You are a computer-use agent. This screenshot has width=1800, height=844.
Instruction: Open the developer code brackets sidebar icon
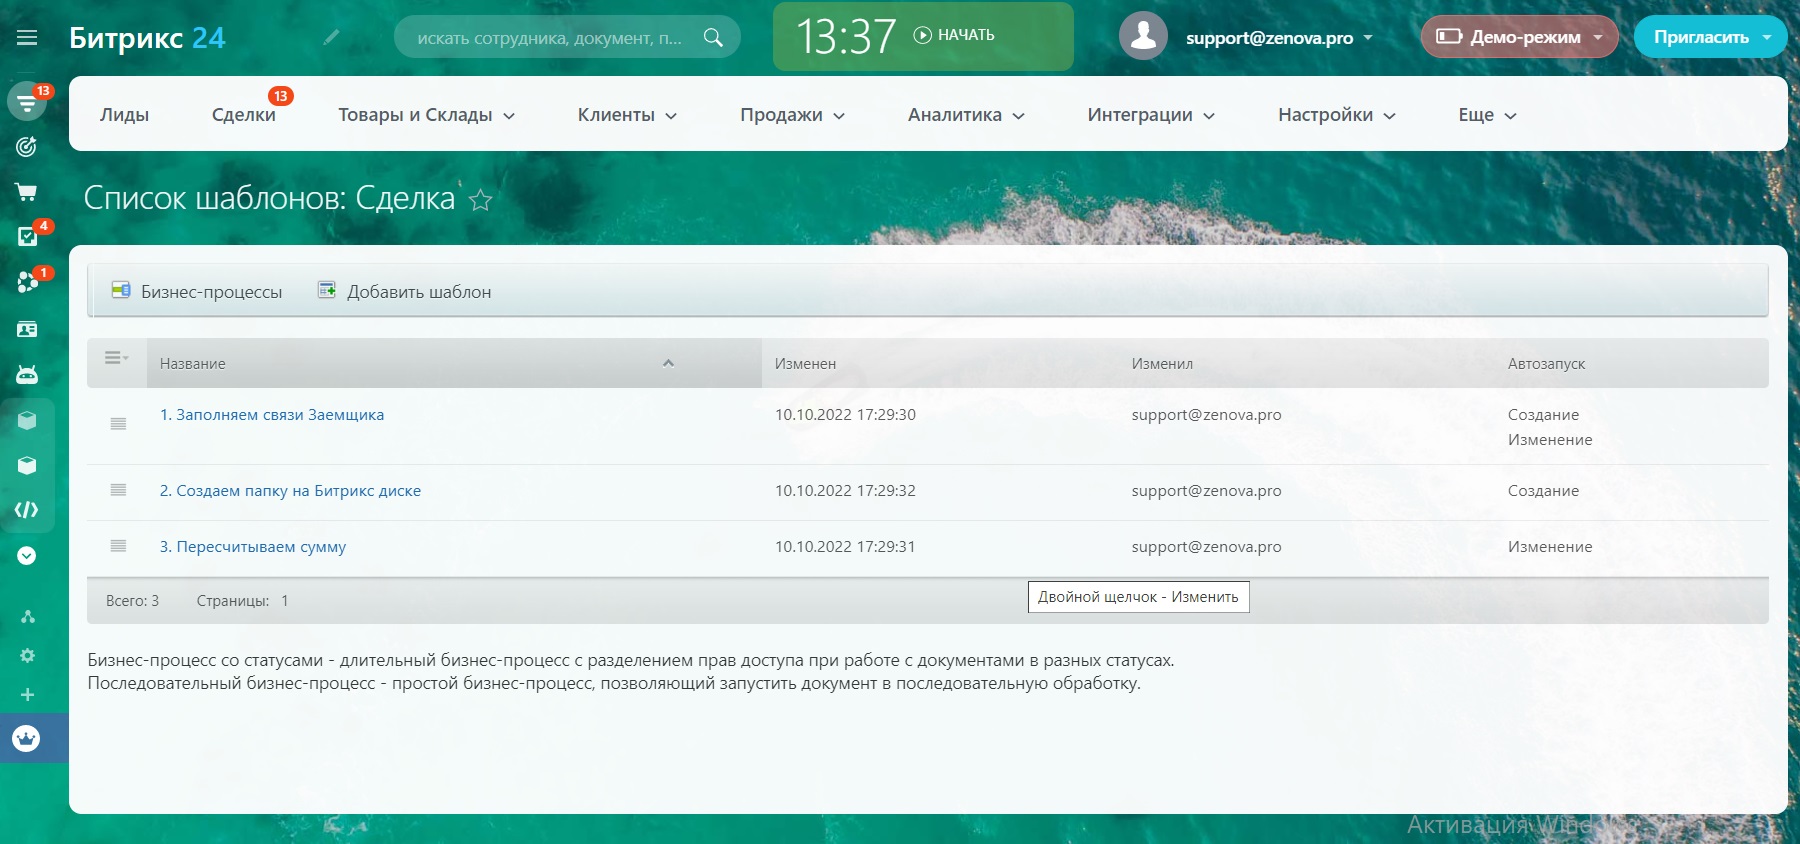(27, 510)
